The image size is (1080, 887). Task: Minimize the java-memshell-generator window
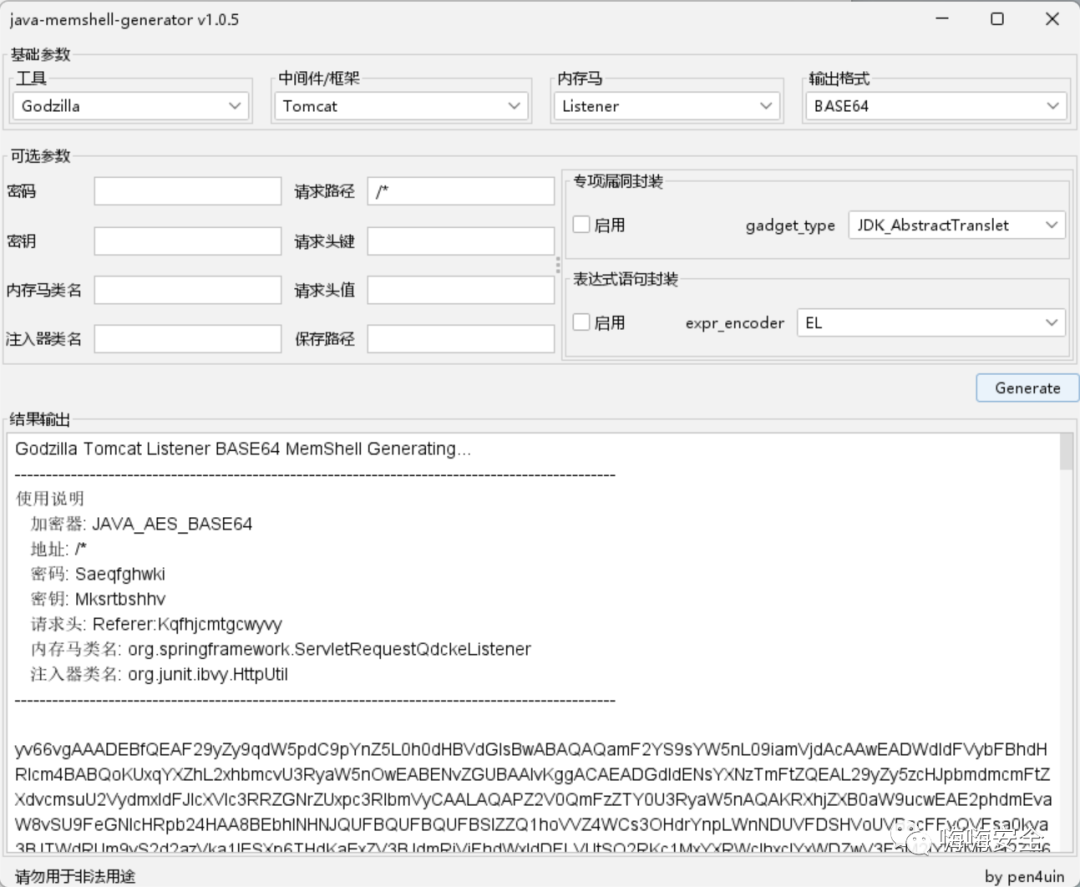pos(942,19)
